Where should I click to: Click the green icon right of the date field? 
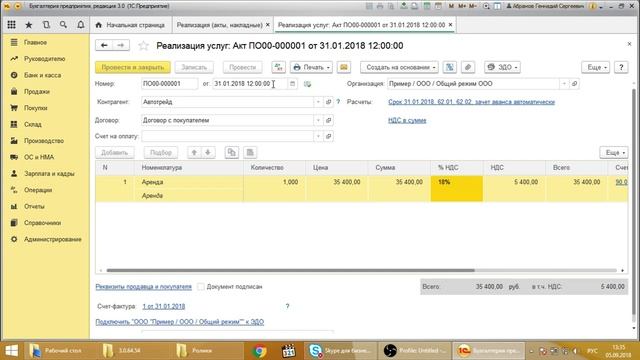coord(307,84)
